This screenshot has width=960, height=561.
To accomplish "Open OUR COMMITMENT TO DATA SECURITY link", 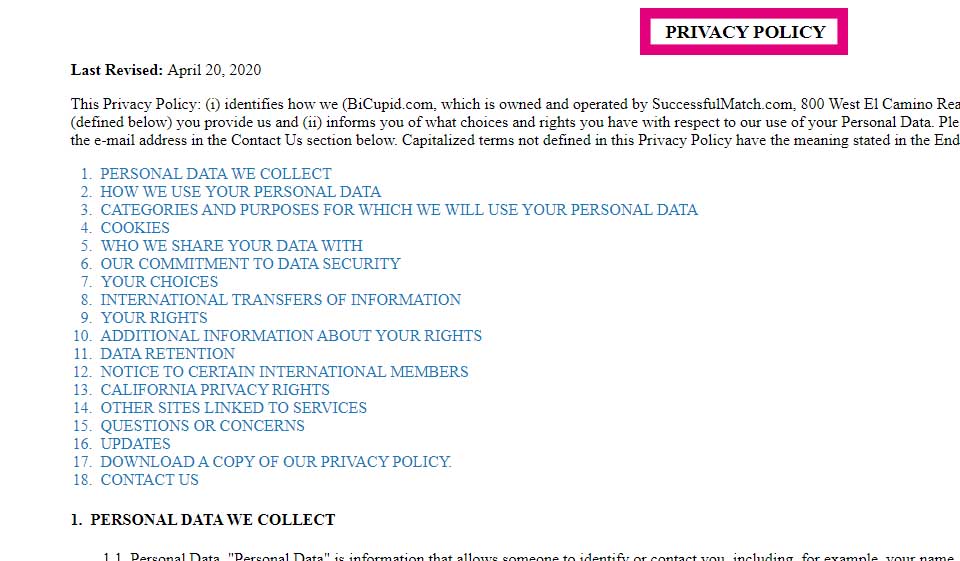I will click(x=250, y=264).
